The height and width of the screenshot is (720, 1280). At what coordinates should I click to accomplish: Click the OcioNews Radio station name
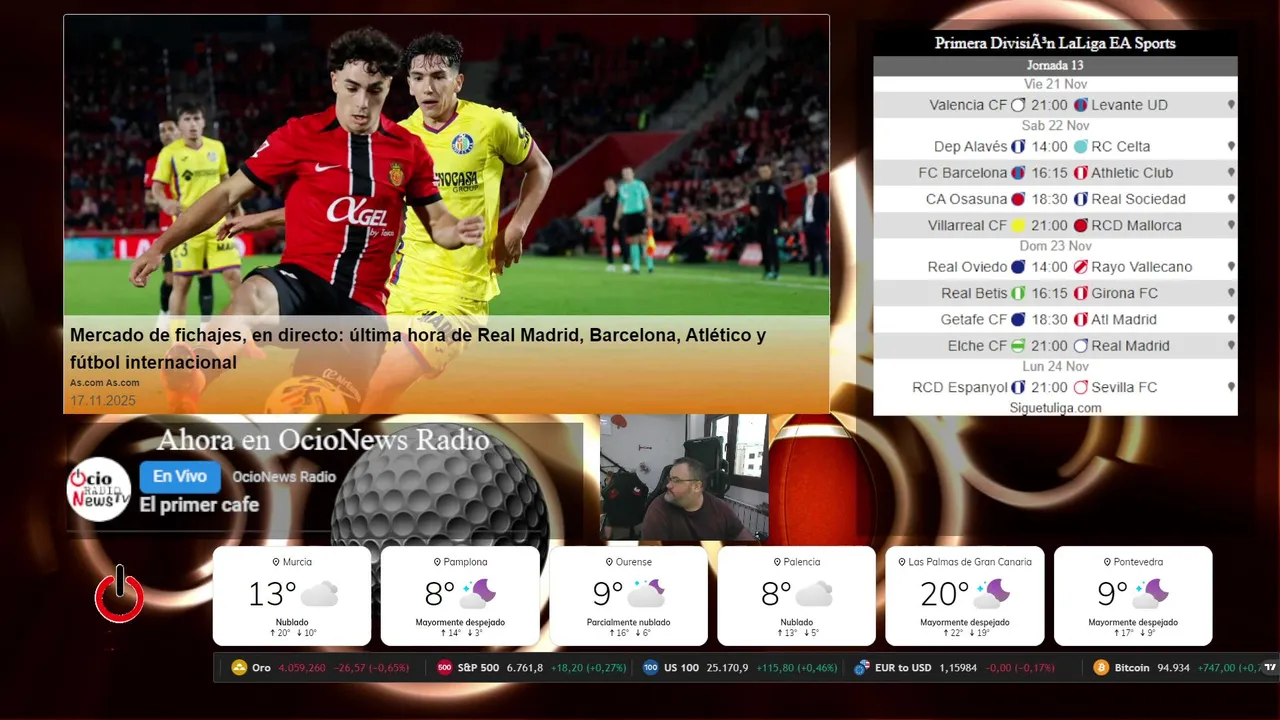284,477
